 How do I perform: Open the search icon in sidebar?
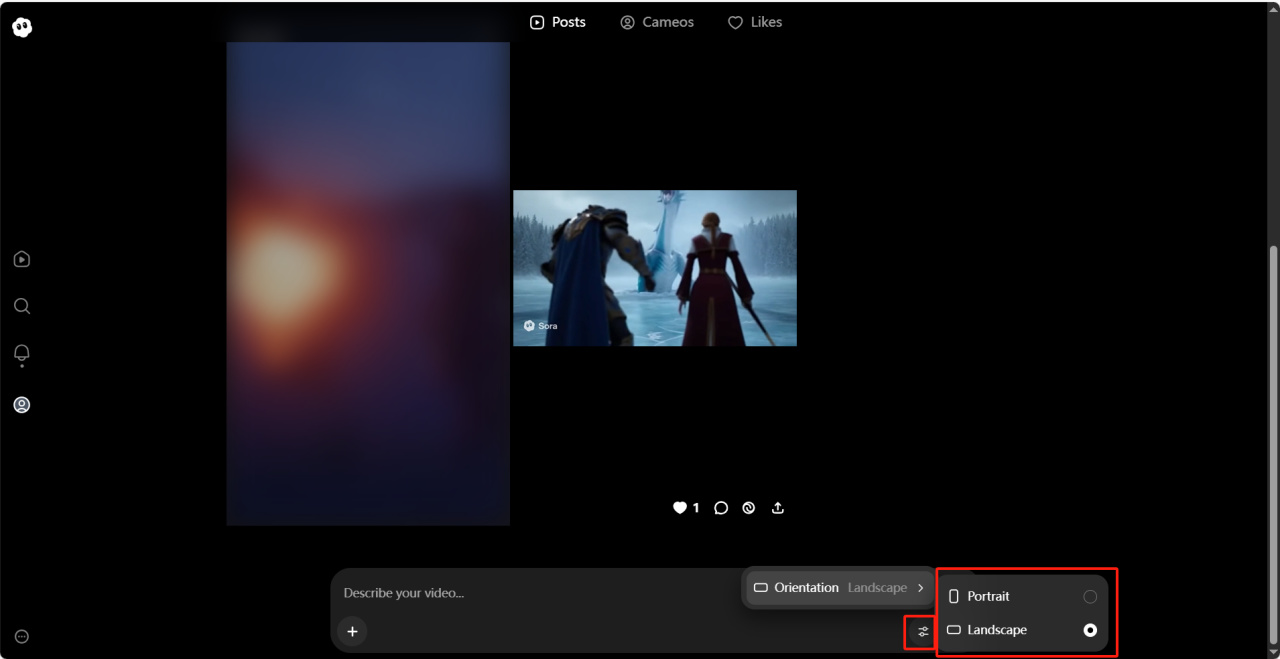click(x=22, y=306)
